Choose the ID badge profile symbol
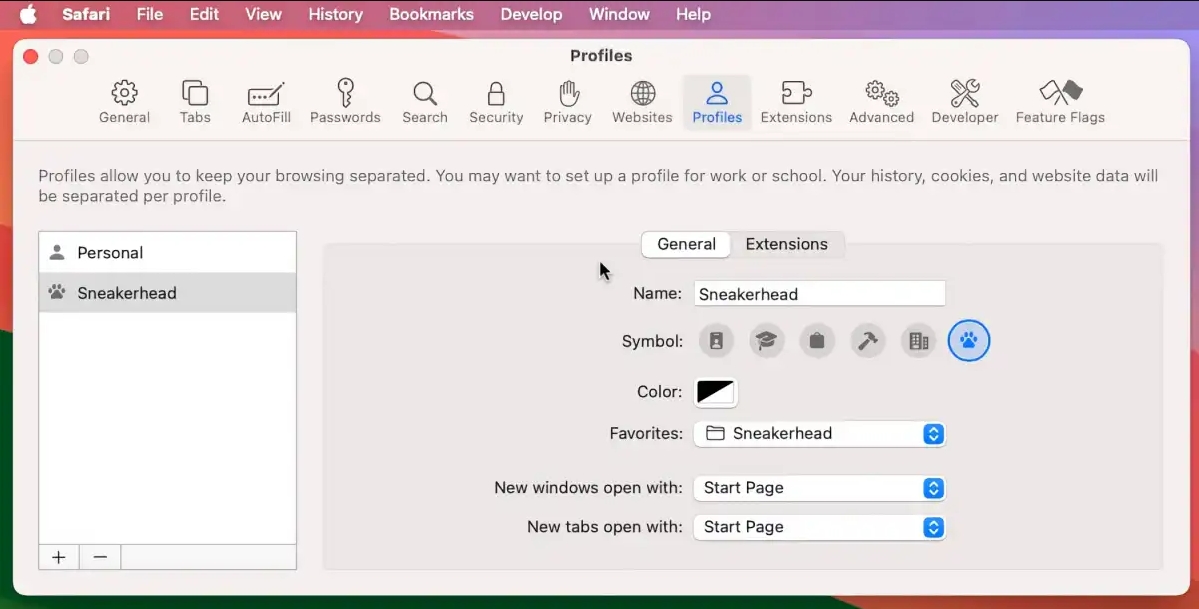This screenshot has width=1199, height=609. click(x=716, y=340)
